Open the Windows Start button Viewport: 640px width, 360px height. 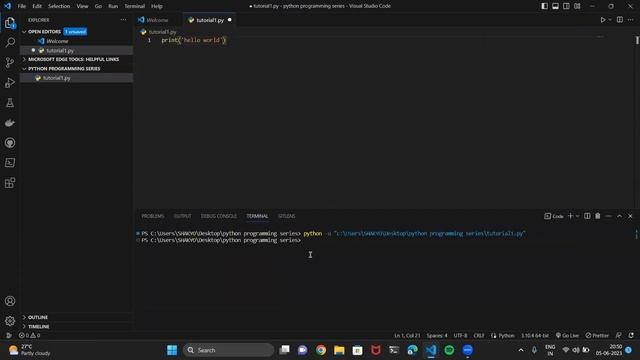(x=172, y=350)
